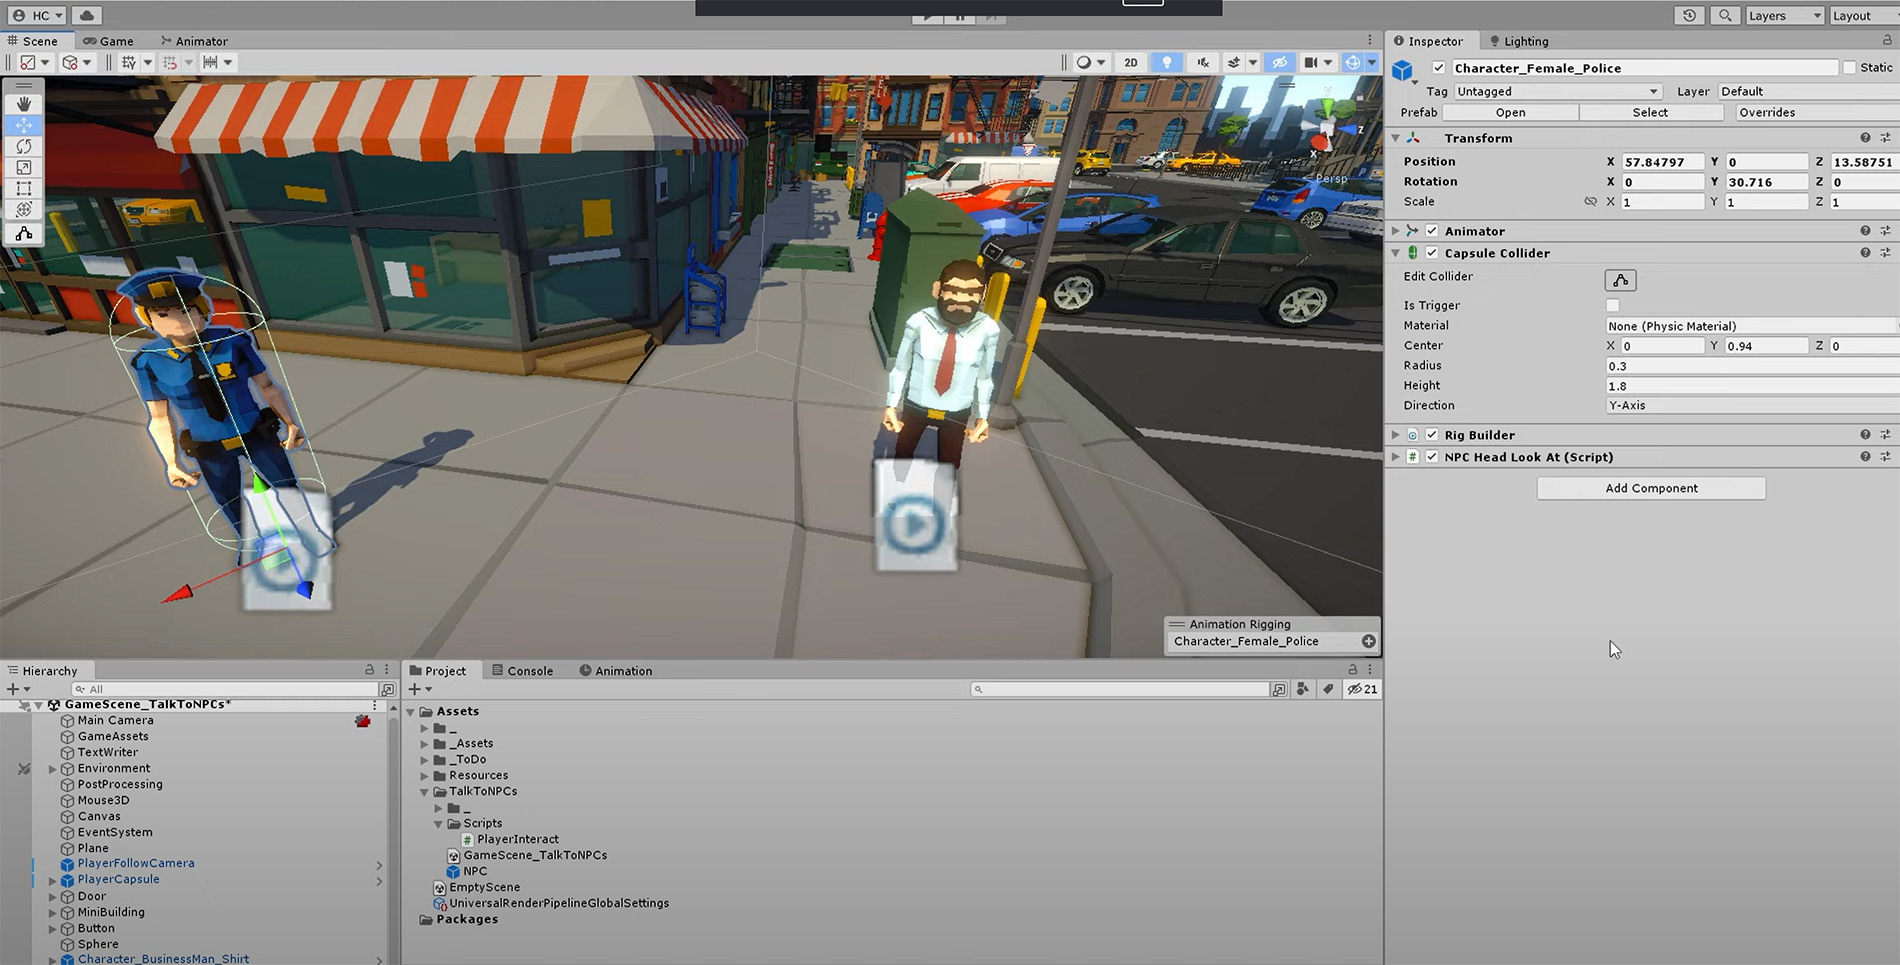Click the Add Component button
This screenshot has width=1900, height=965.
tap(1651, 488)
